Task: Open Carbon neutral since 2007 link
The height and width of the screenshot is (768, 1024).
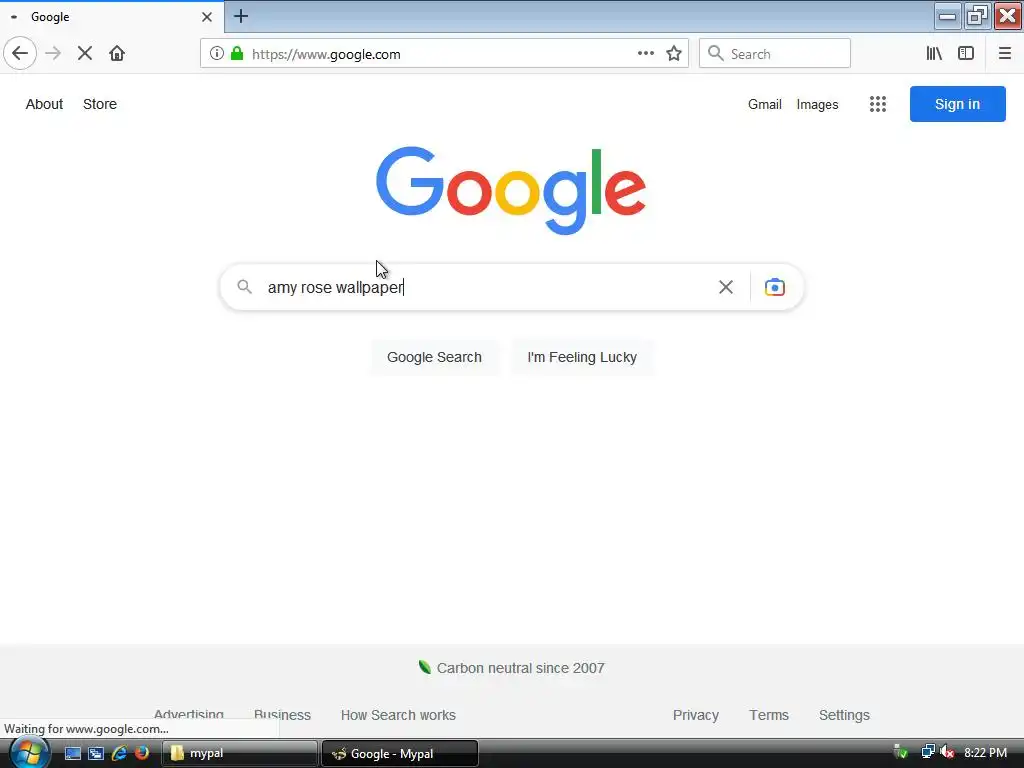Action: (x=512, y=668)
